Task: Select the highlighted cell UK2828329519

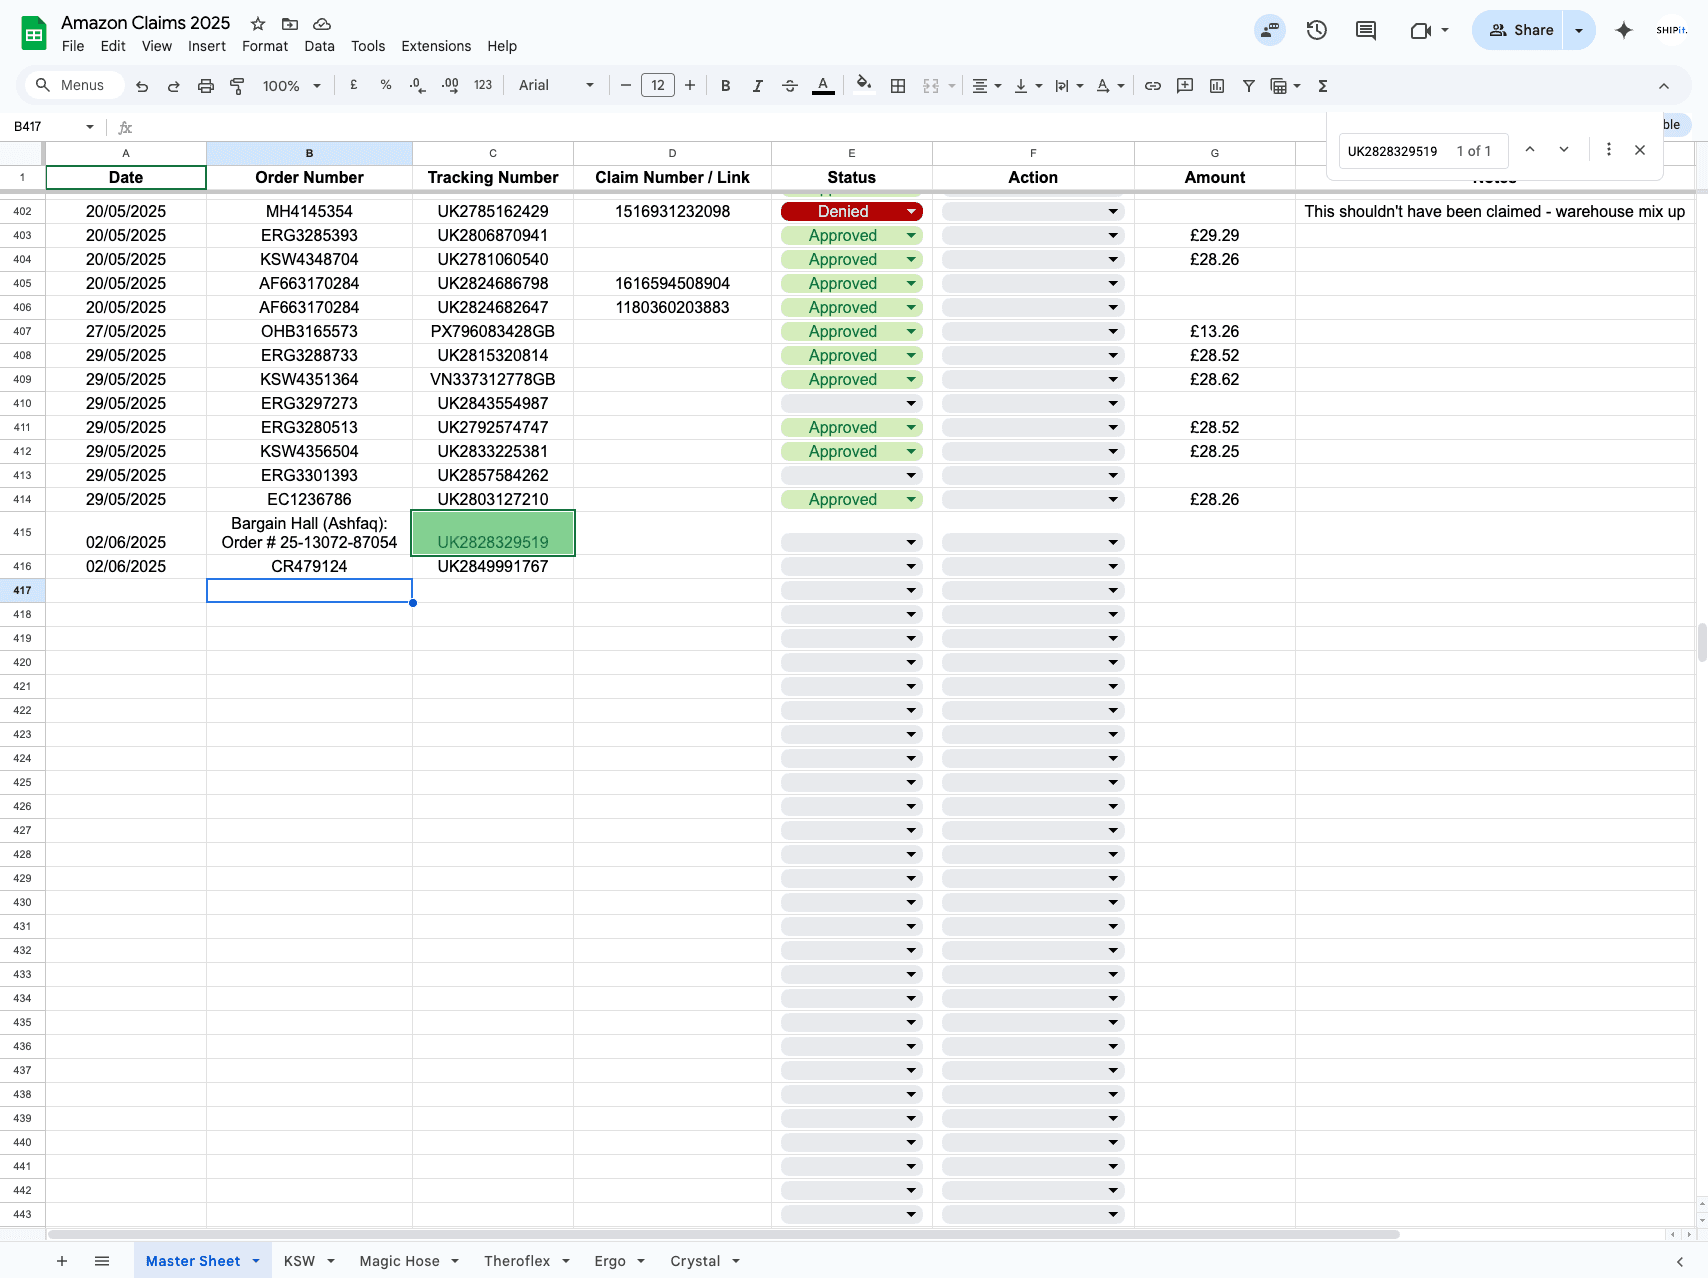Action: click(493, 533)
